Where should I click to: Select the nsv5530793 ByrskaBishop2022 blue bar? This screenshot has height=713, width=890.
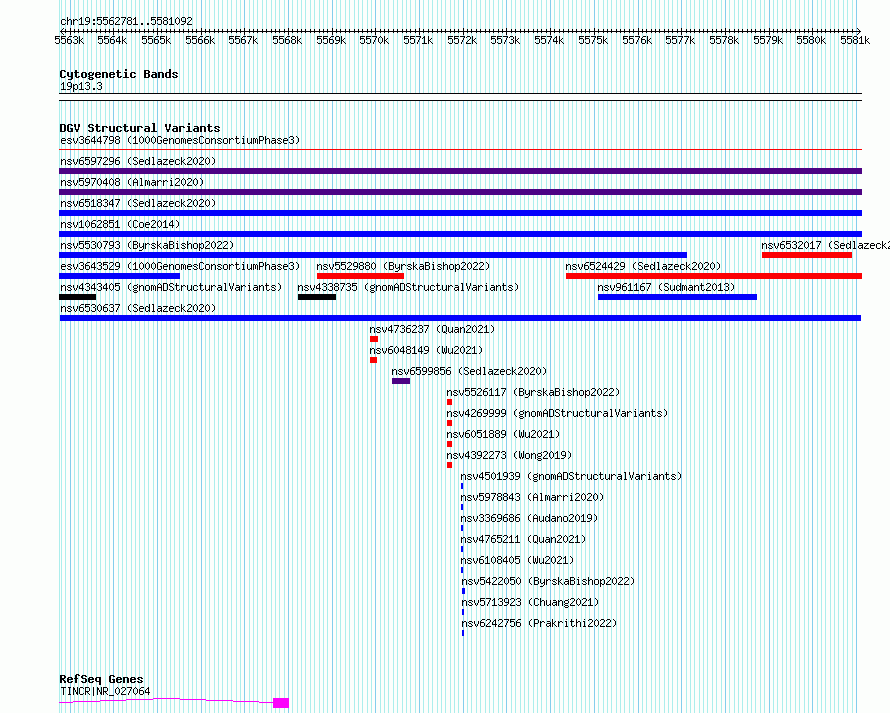(x=373, y=255)
